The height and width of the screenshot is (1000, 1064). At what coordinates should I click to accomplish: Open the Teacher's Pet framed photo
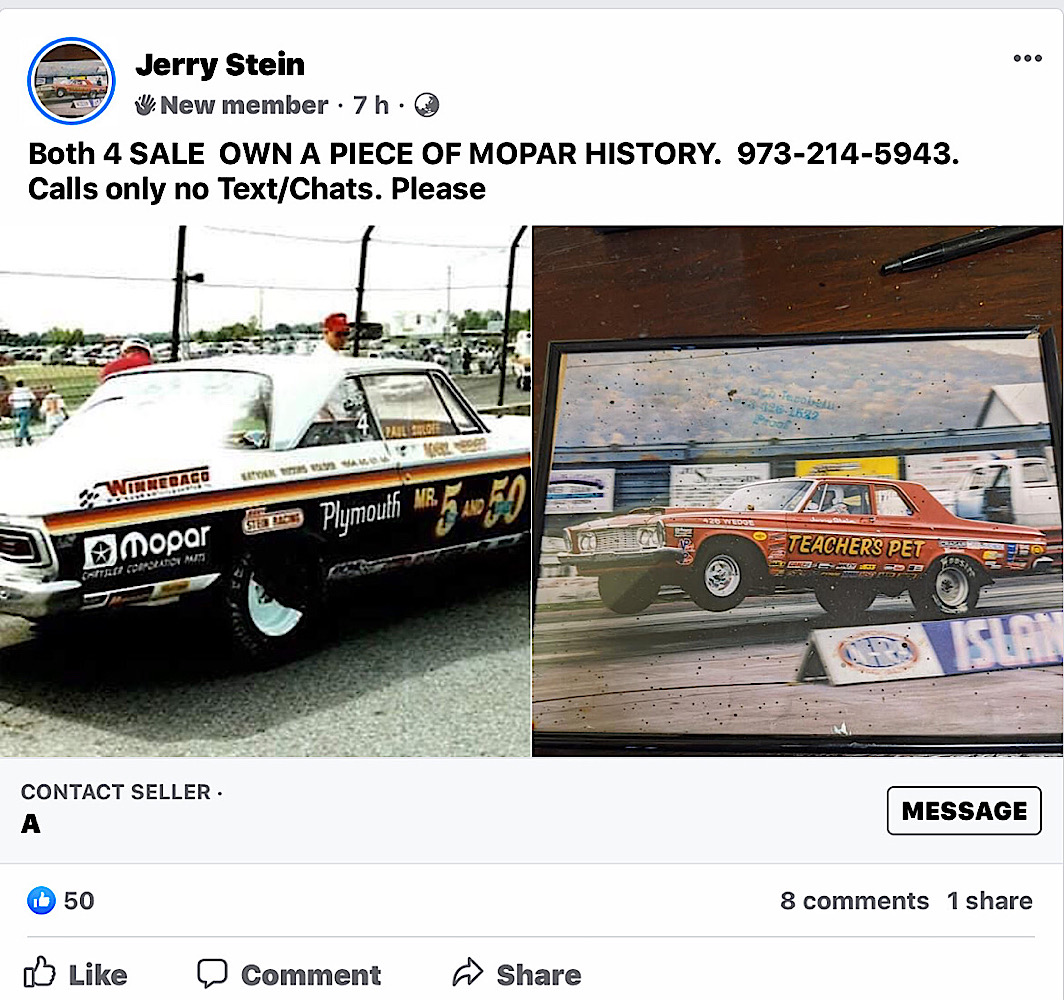798,491
